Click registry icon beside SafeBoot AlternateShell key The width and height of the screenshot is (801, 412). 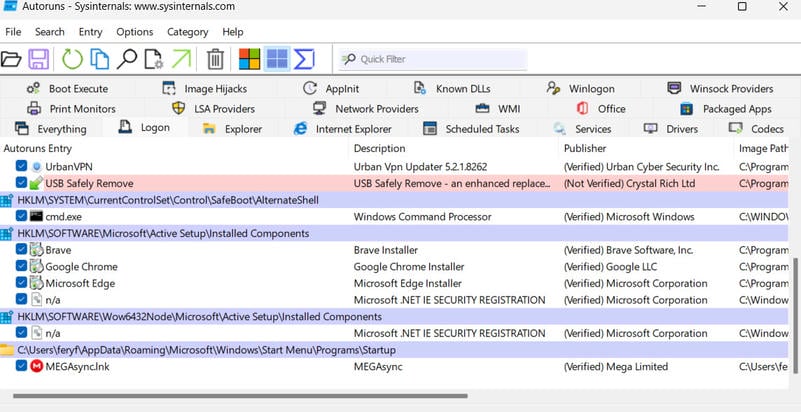pos(7,201)
